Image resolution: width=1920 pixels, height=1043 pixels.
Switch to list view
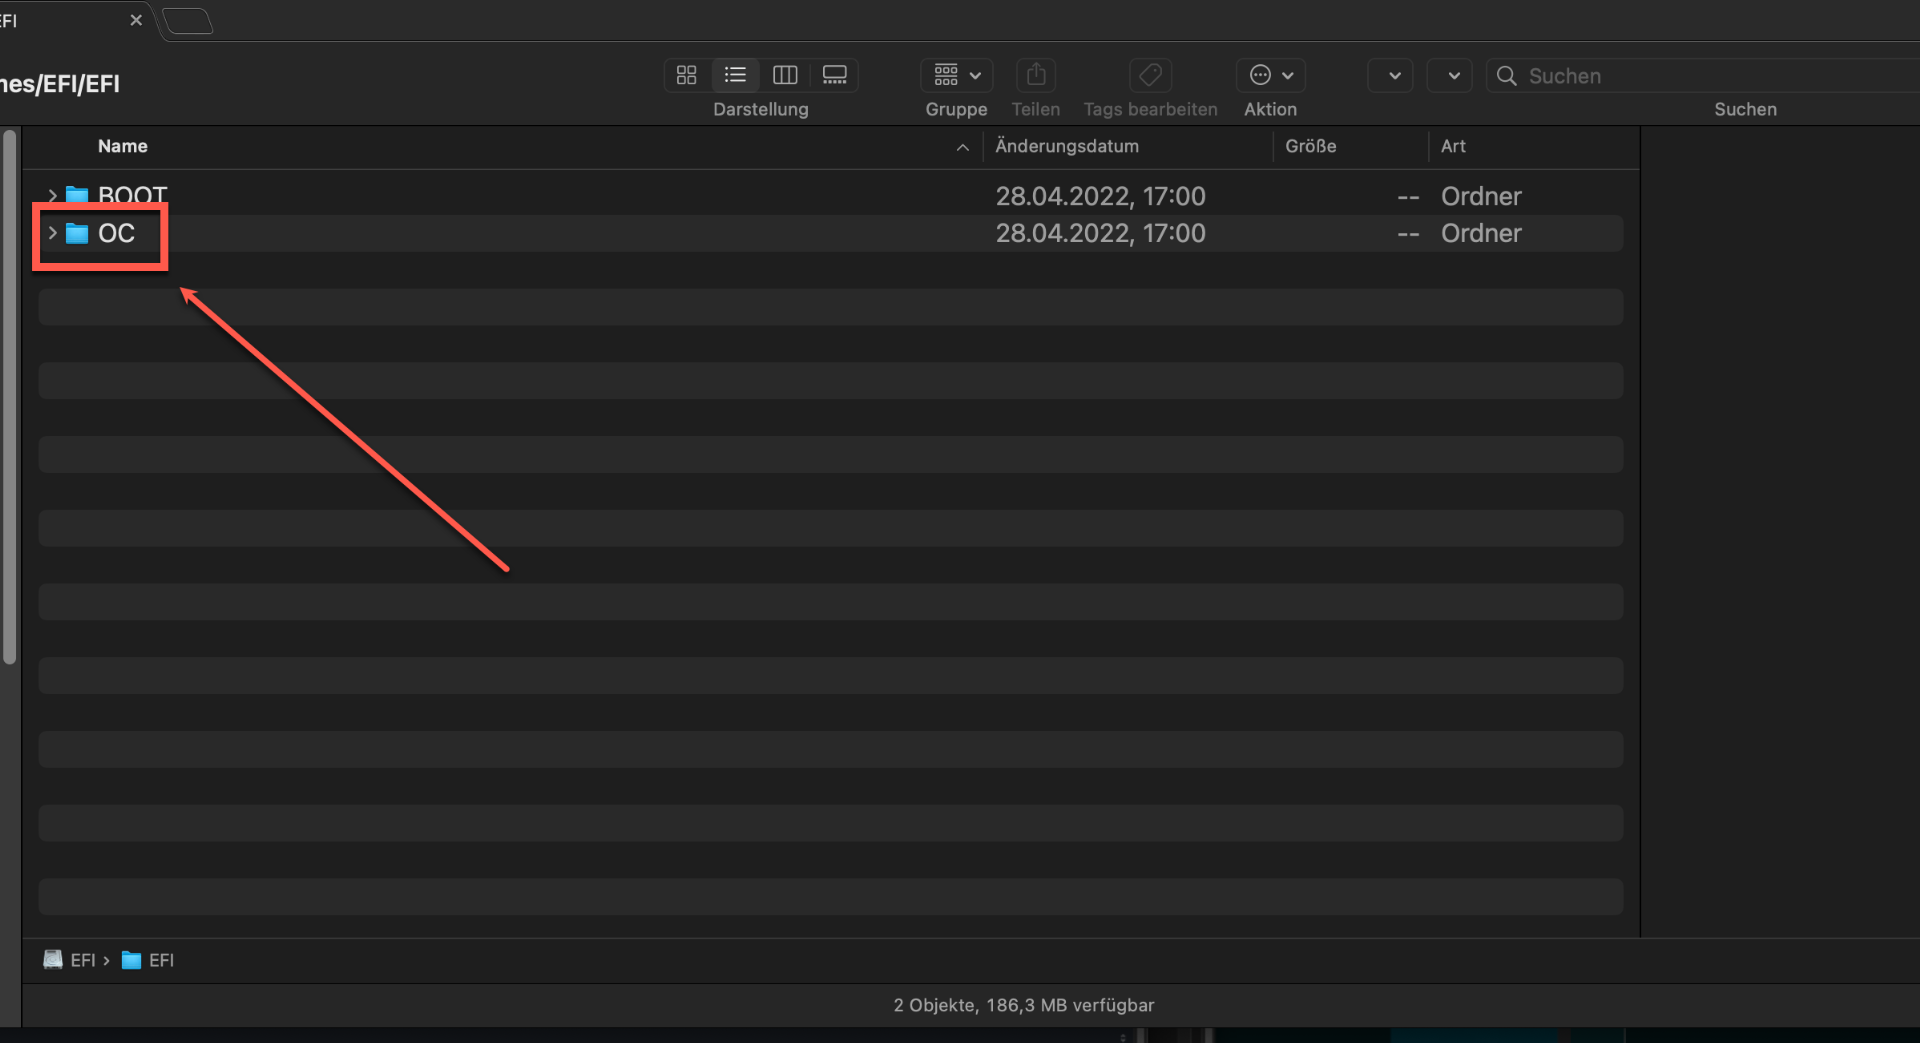pyautogui.click(x=735, y=75)
